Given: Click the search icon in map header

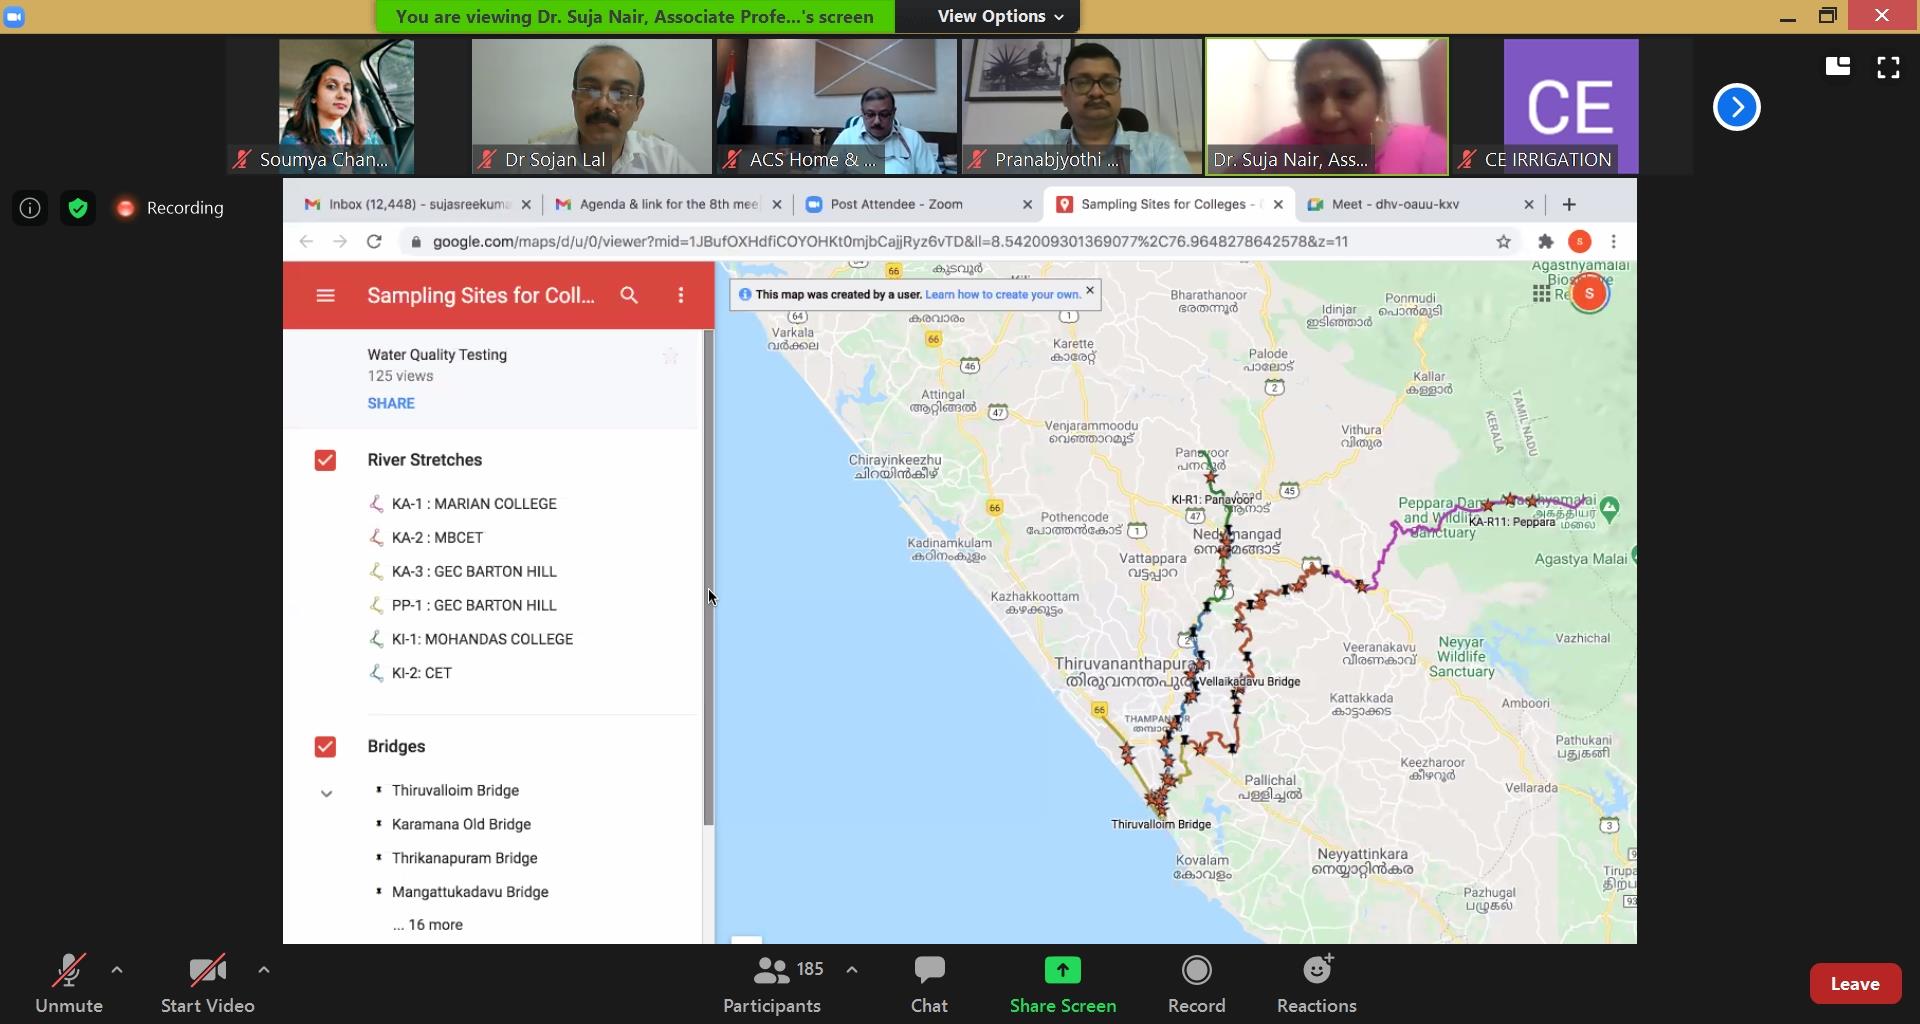Looking at the screenshot, I should (x=629, y=296).
